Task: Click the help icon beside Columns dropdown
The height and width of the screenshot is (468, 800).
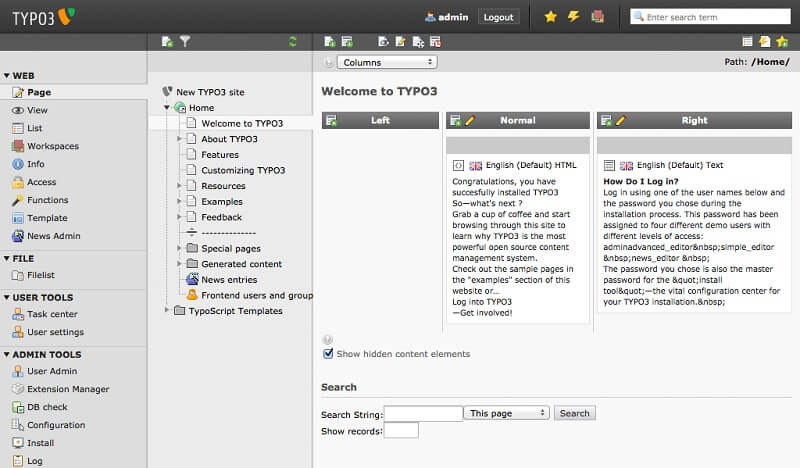Action: [x=329, y=62]
